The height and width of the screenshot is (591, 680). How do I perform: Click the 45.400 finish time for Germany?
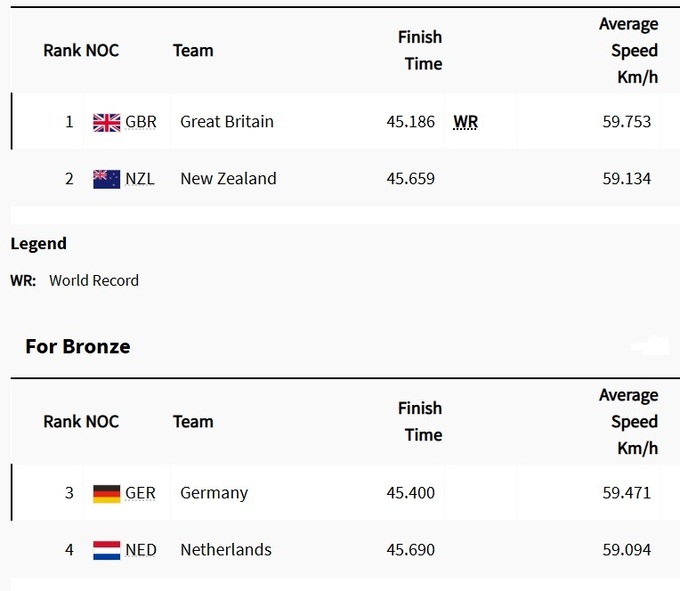[x=411, y=493]
